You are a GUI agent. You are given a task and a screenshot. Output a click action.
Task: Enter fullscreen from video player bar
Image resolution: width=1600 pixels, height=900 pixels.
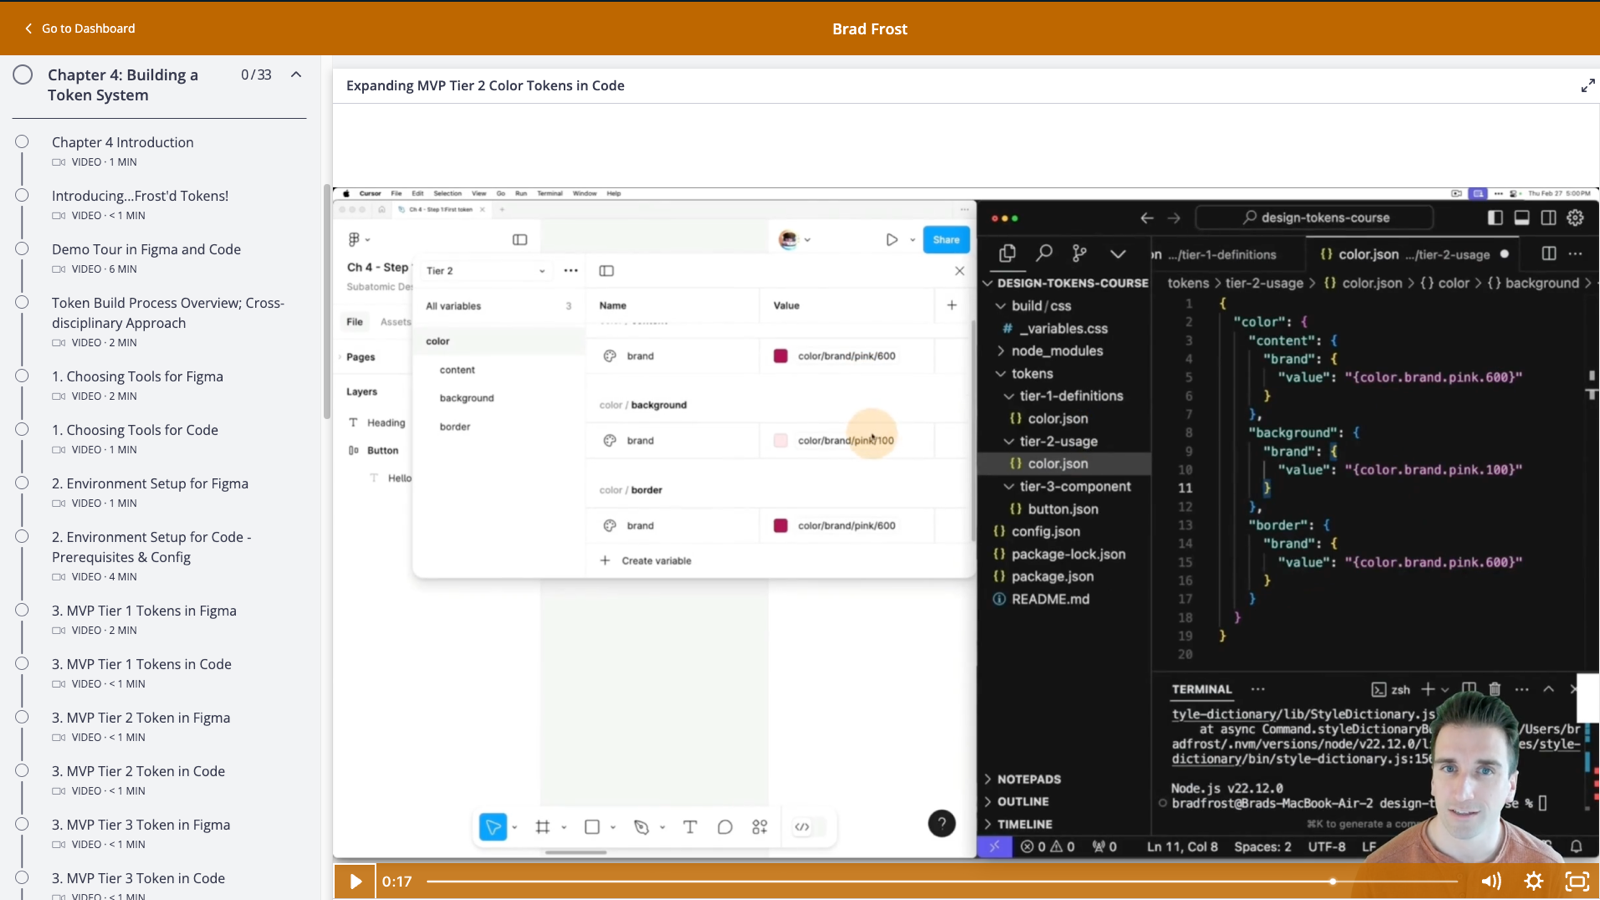tap(1577, 881)
